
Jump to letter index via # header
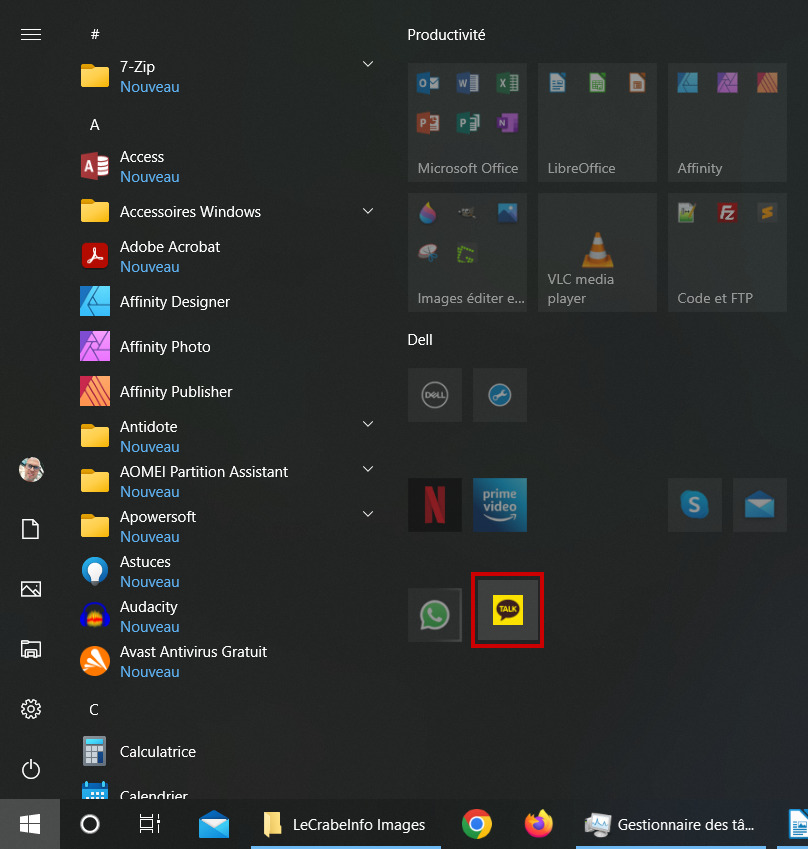[x=95, y=35]
